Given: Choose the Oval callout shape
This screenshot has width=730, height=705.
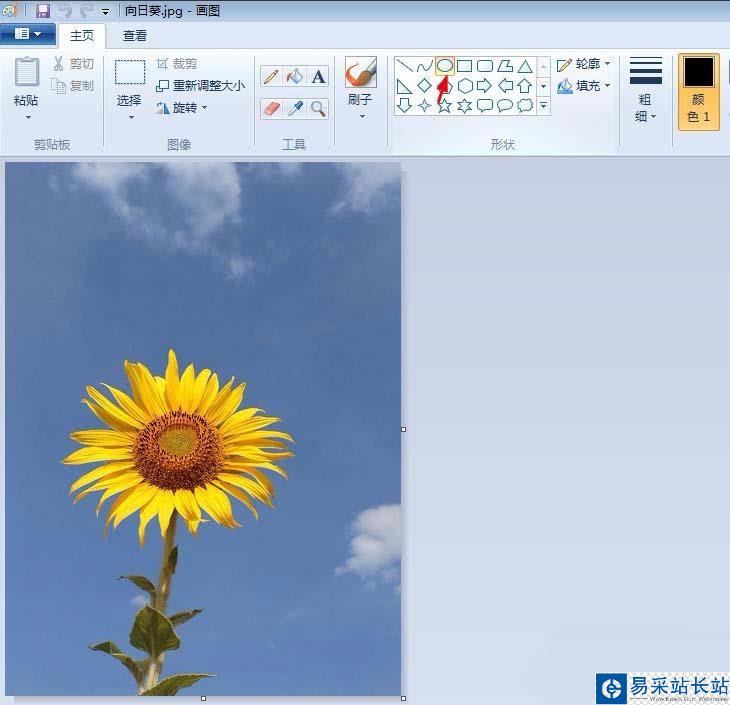Looking at the screenshot, I should point(505,106).
